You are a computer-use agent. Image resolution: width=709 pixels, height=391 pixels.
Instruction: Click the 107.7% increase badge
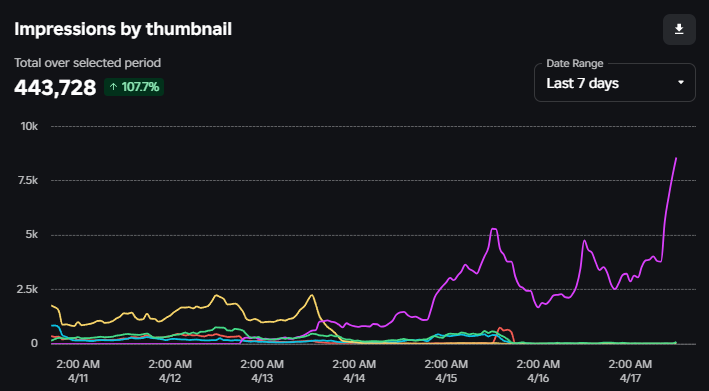(134, 87)
